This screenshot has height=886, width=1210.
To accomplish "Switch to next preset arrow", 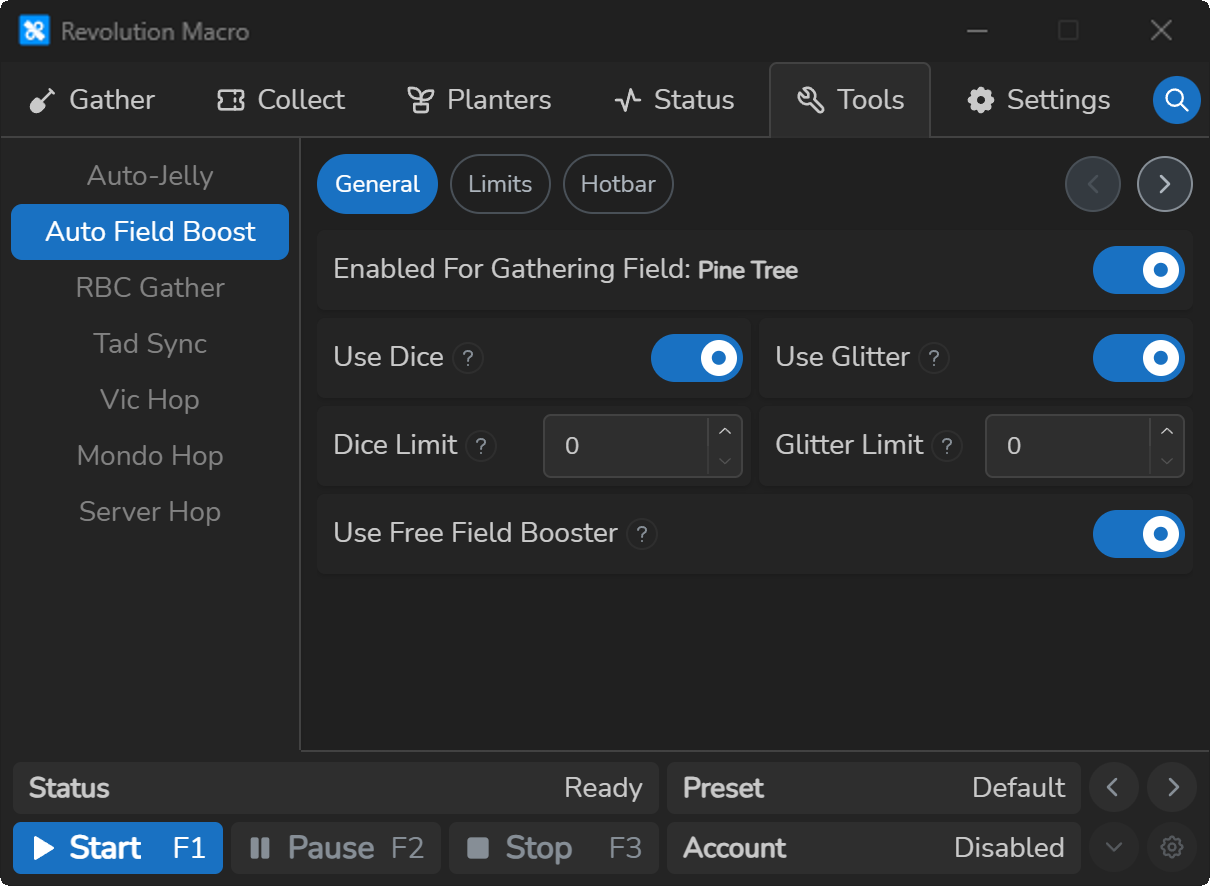I will [1172, 788].
